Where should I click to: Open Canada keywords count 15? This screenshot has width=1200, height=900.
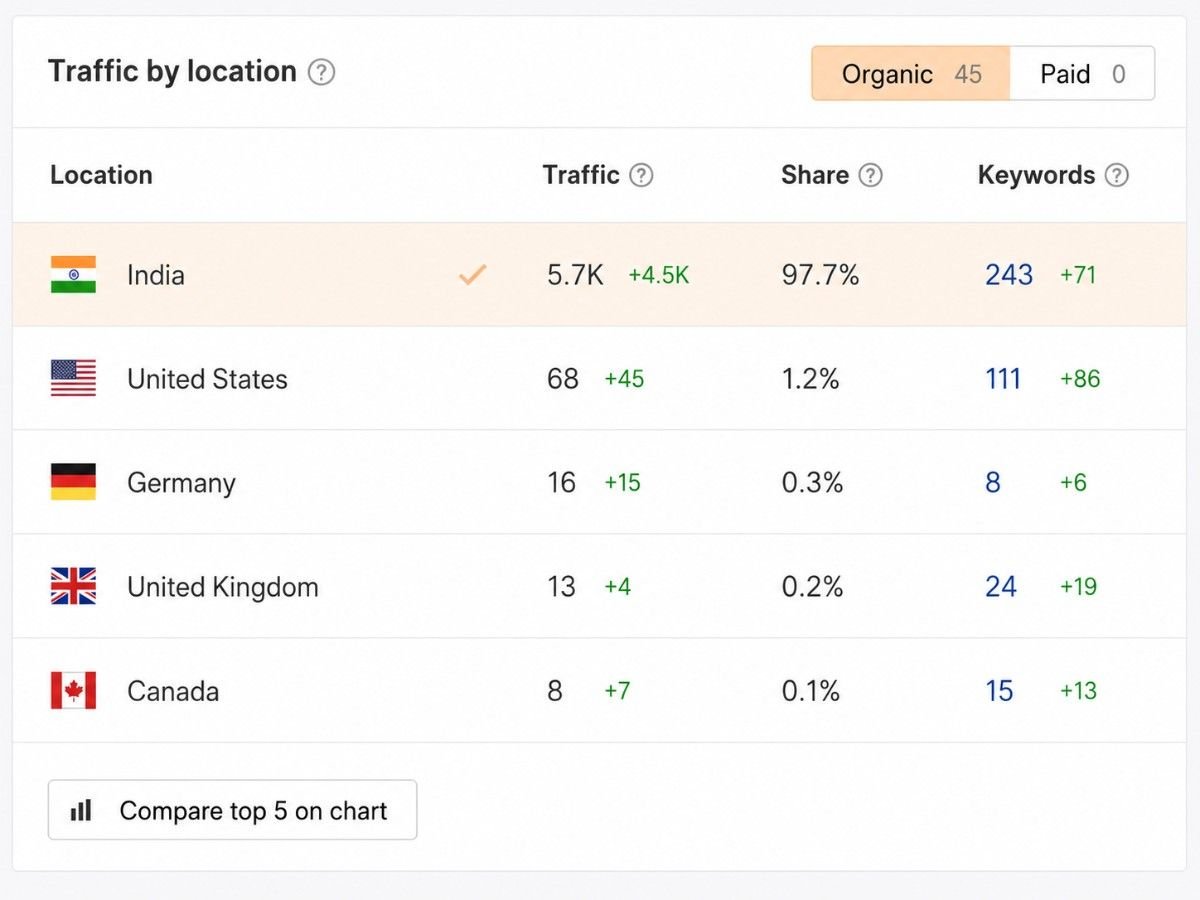(x=1000, y=691)
